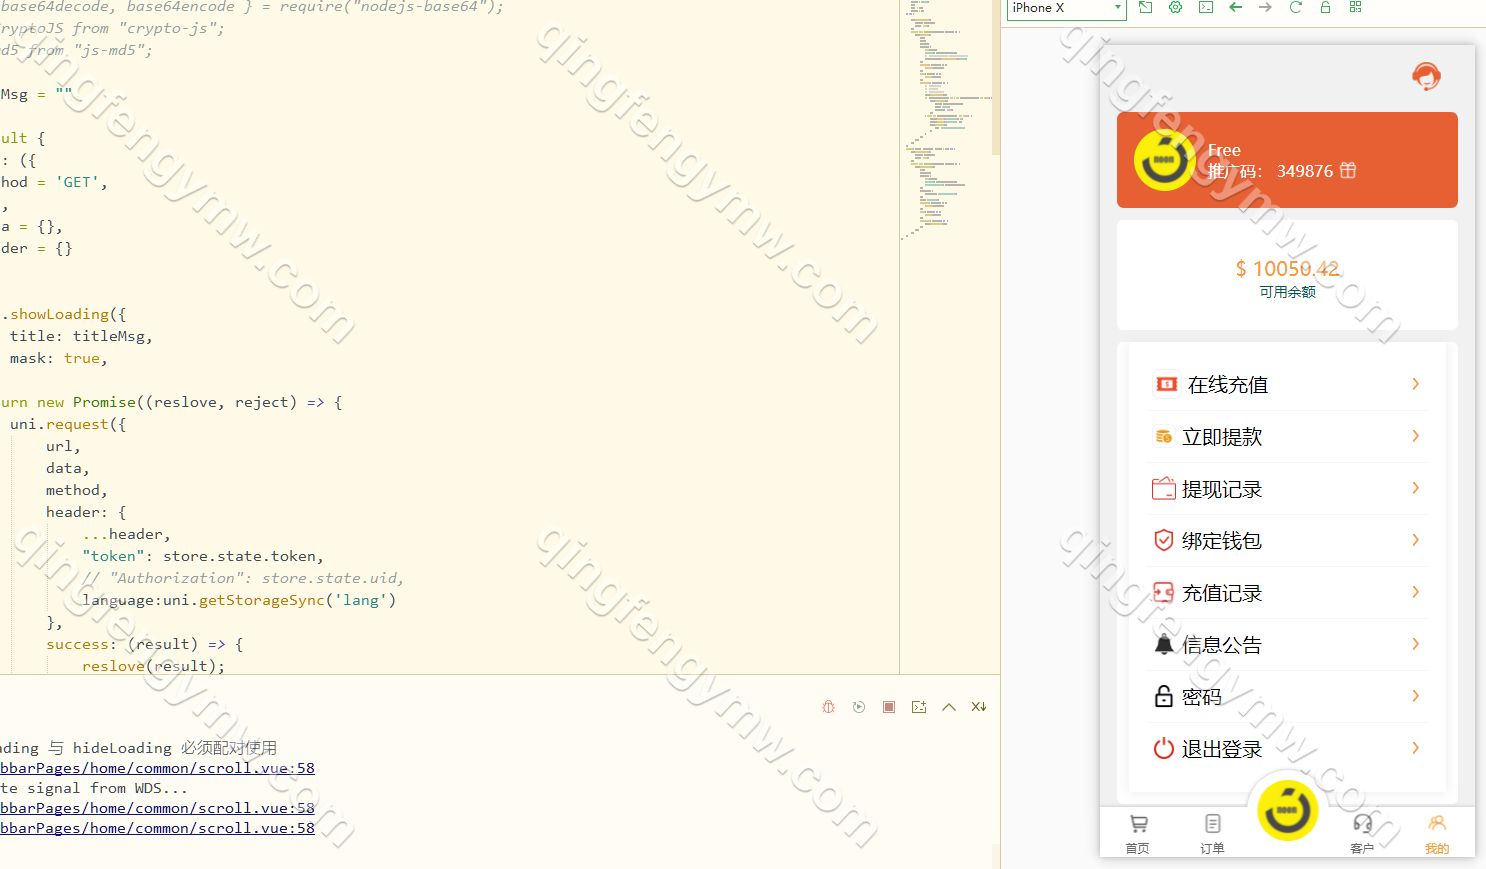
Task: Click the pop-out preview window icon
Action: click(1146, 7)
